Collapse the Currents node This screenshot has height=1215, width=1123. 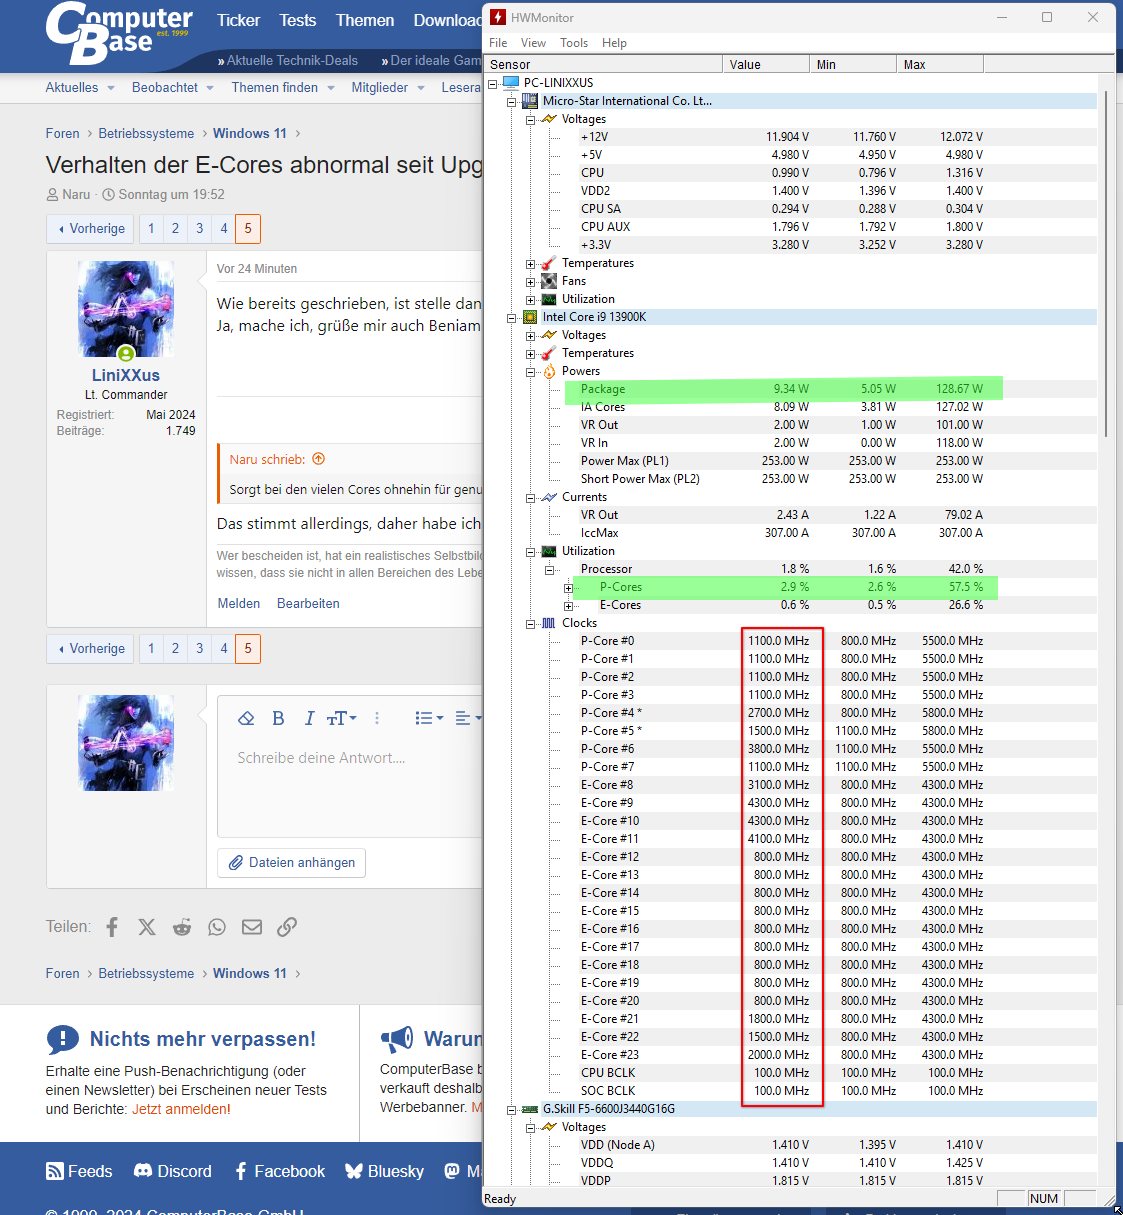[531, 498]
